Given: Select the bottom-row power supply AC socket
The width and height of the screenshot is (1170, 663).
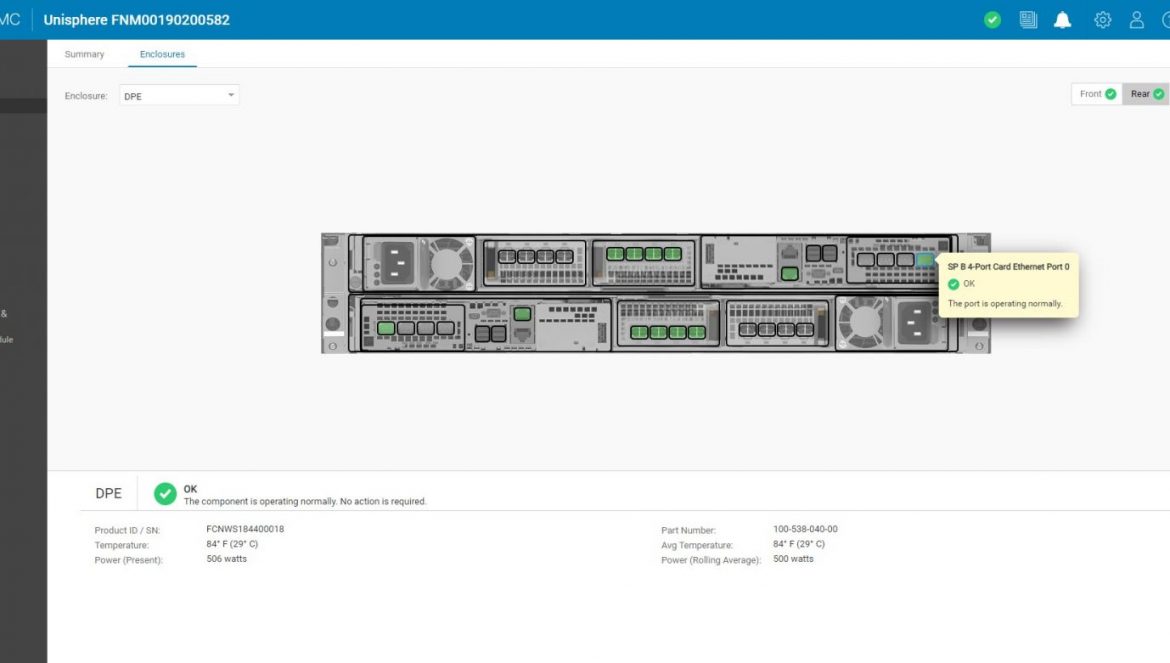Looking at the screenshot, I should tap(916, 323).
